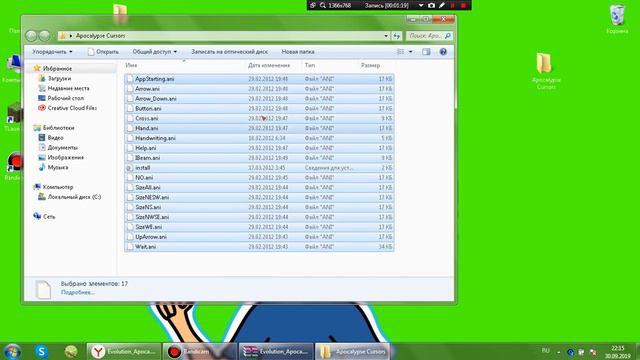Go back with Explorer Back button
This screenshot has height=360, width=640.
click(31, 36)
